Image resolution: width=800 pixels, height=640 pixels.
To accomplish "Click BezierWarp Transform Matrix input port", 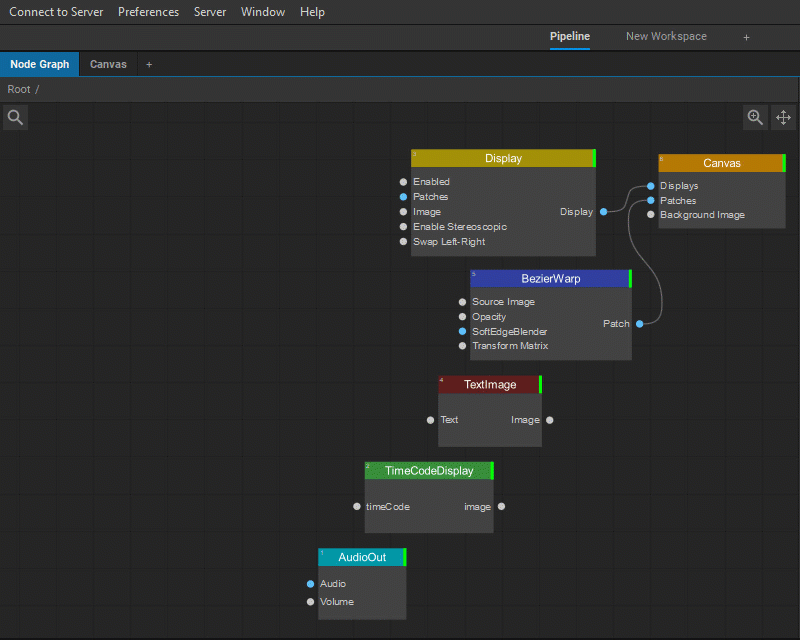I will (462, 346).
